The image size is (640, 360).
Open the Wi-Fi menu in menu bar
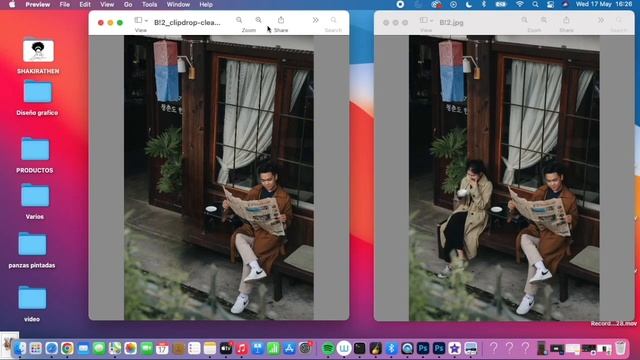[x=519, y=4]
